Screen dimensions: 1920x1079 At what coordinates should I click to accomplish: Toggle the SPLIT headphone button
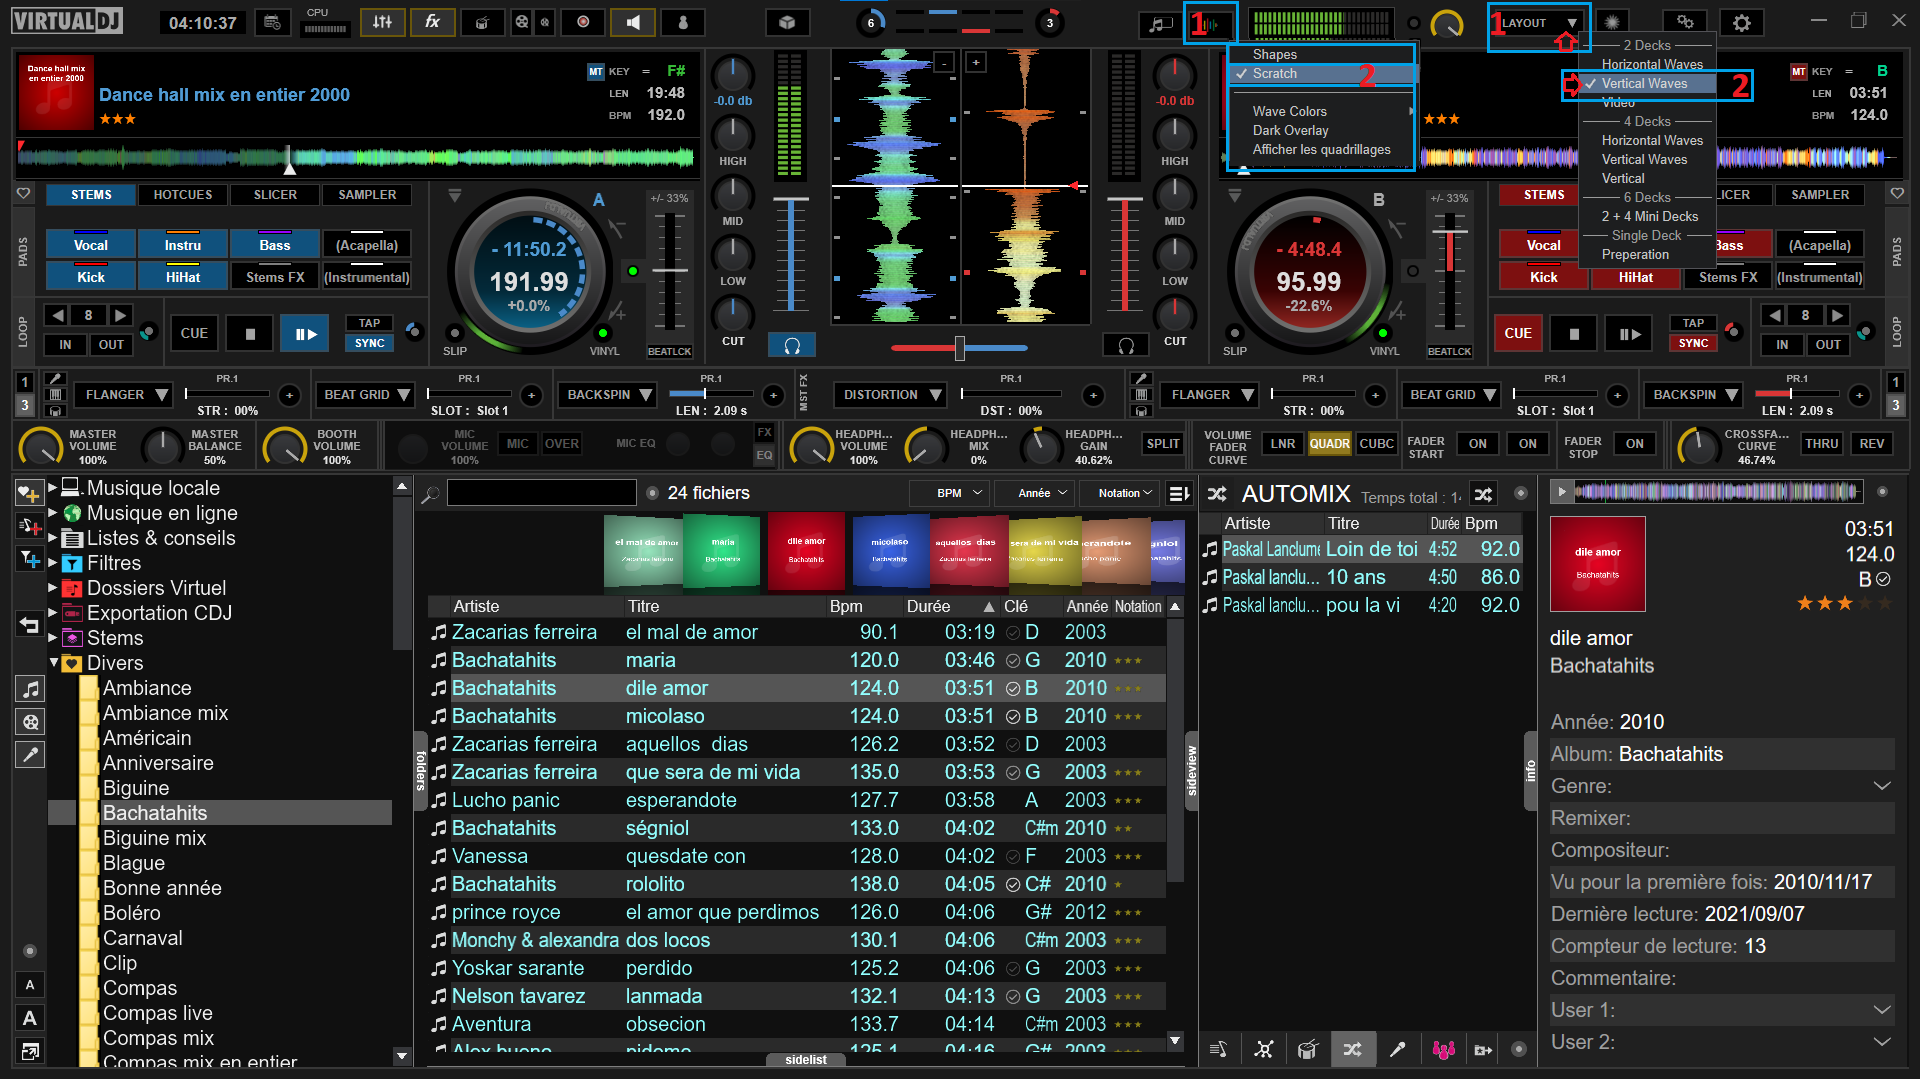1163,444
